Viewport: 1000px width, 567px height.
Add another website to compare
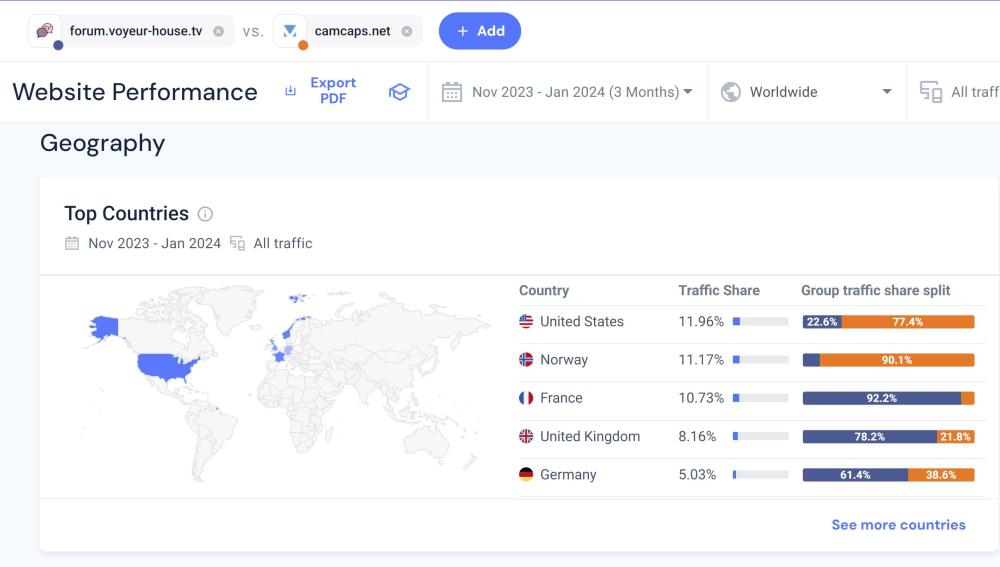[x=480, y=31]
